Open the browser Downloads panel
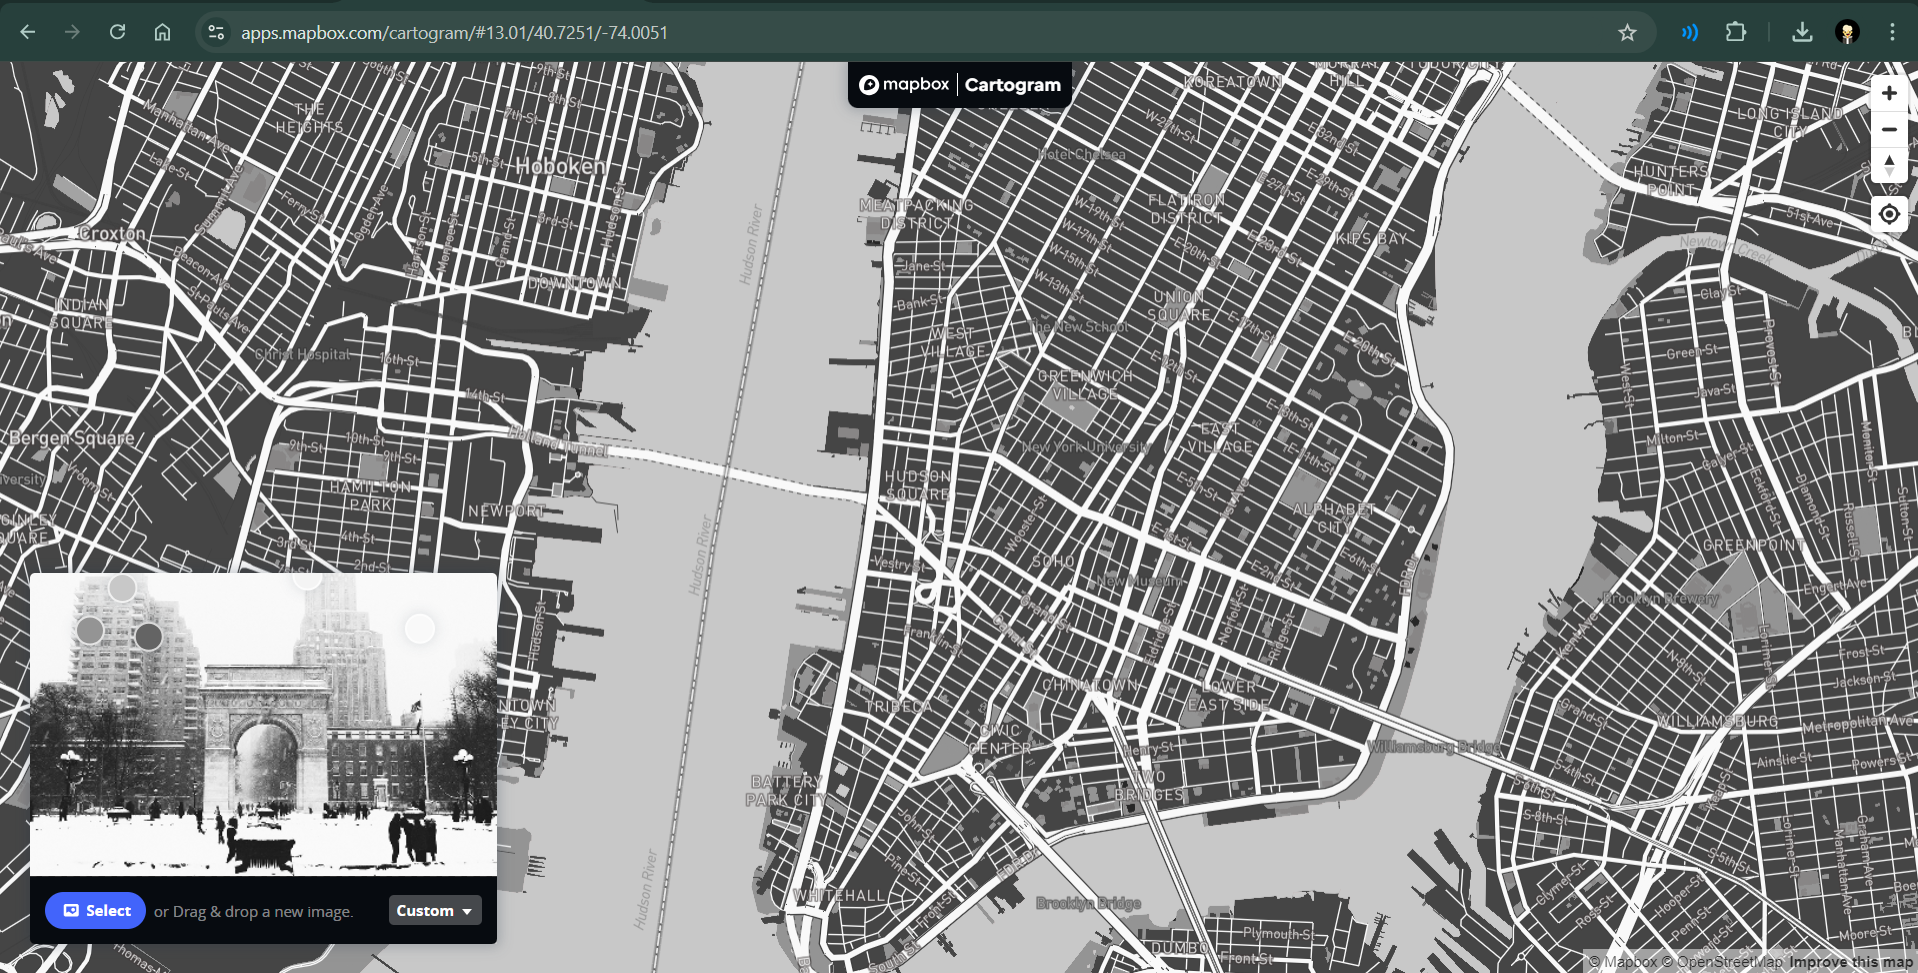 [x=1801, y=31]
